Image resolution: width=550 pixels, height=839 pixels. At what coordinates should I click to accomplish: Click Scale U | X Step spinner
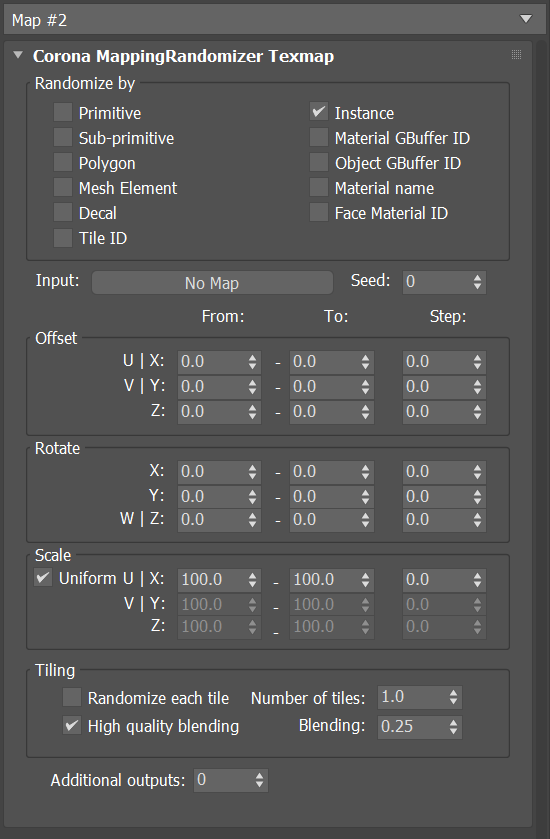click(478, 579)
